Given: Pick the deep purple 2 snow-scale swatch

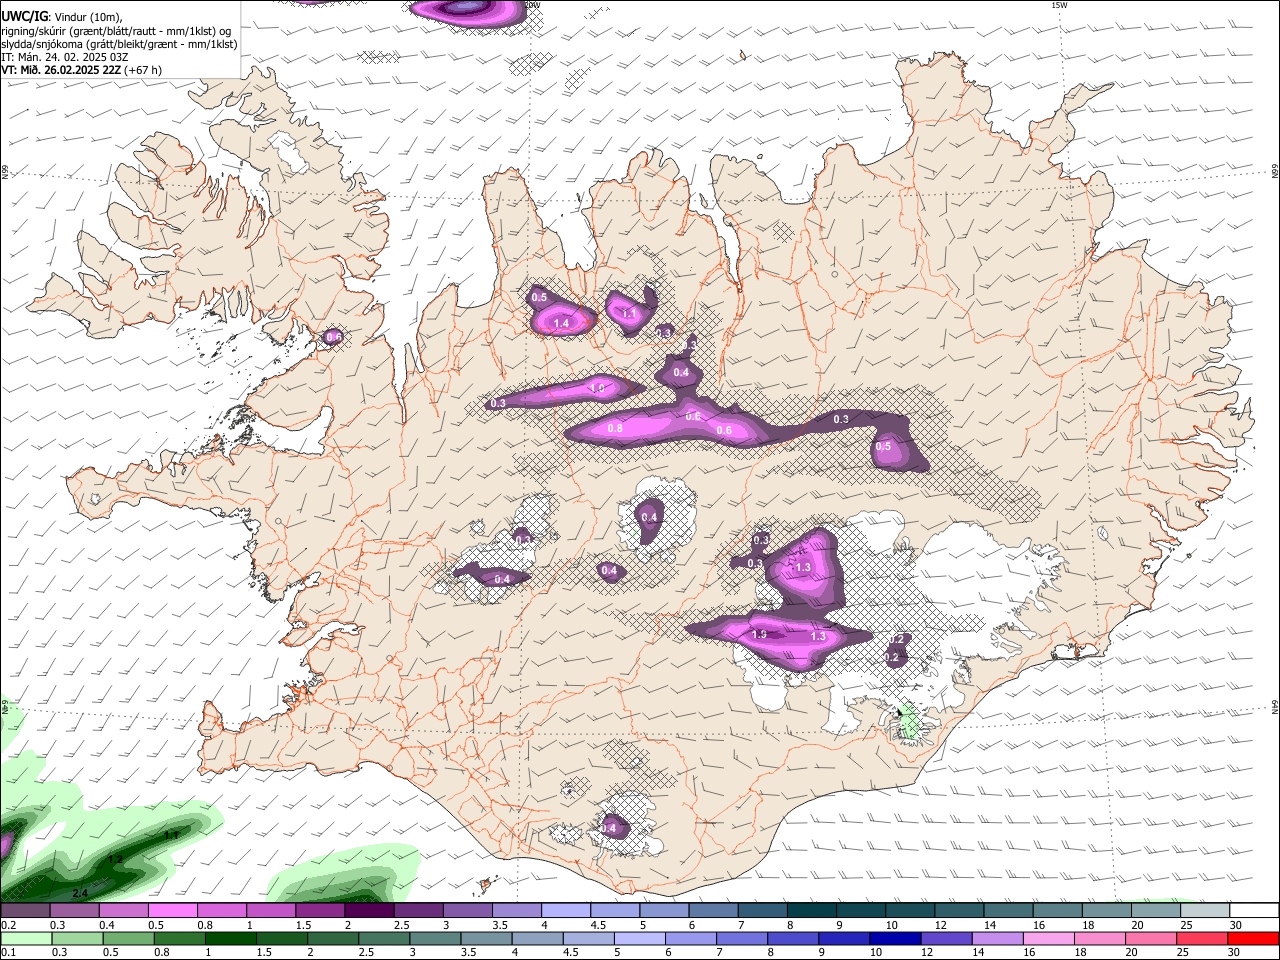Looking at the screenshot, I should (x=369, y=910).
